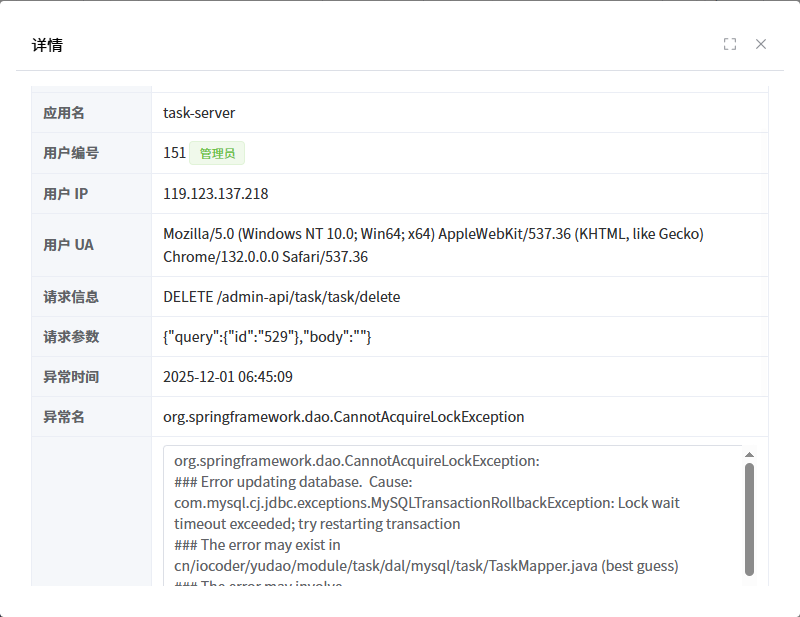
Task: Click the 用户 IP row label
Action: pyautogui.click(x=66, y=194)
